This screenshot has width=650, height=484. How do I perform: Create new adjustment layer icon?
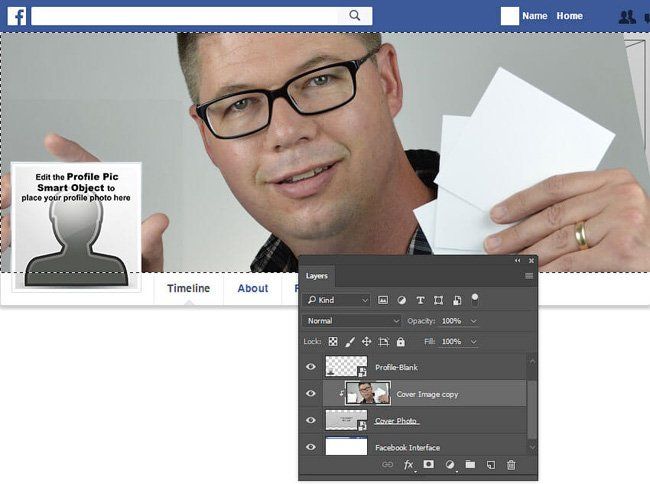[x=449, y=465]
